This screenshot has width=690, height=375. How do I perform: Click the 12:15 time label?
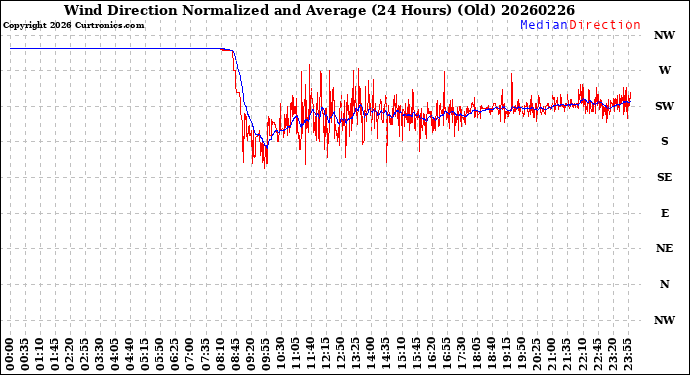pyautogui.click(x=326, y=354)
